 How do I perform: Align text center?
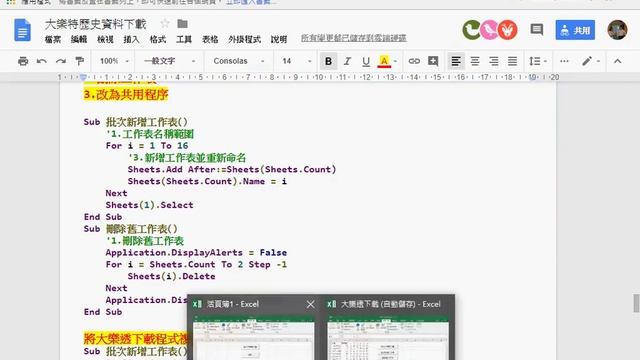[x=475, y=61]
